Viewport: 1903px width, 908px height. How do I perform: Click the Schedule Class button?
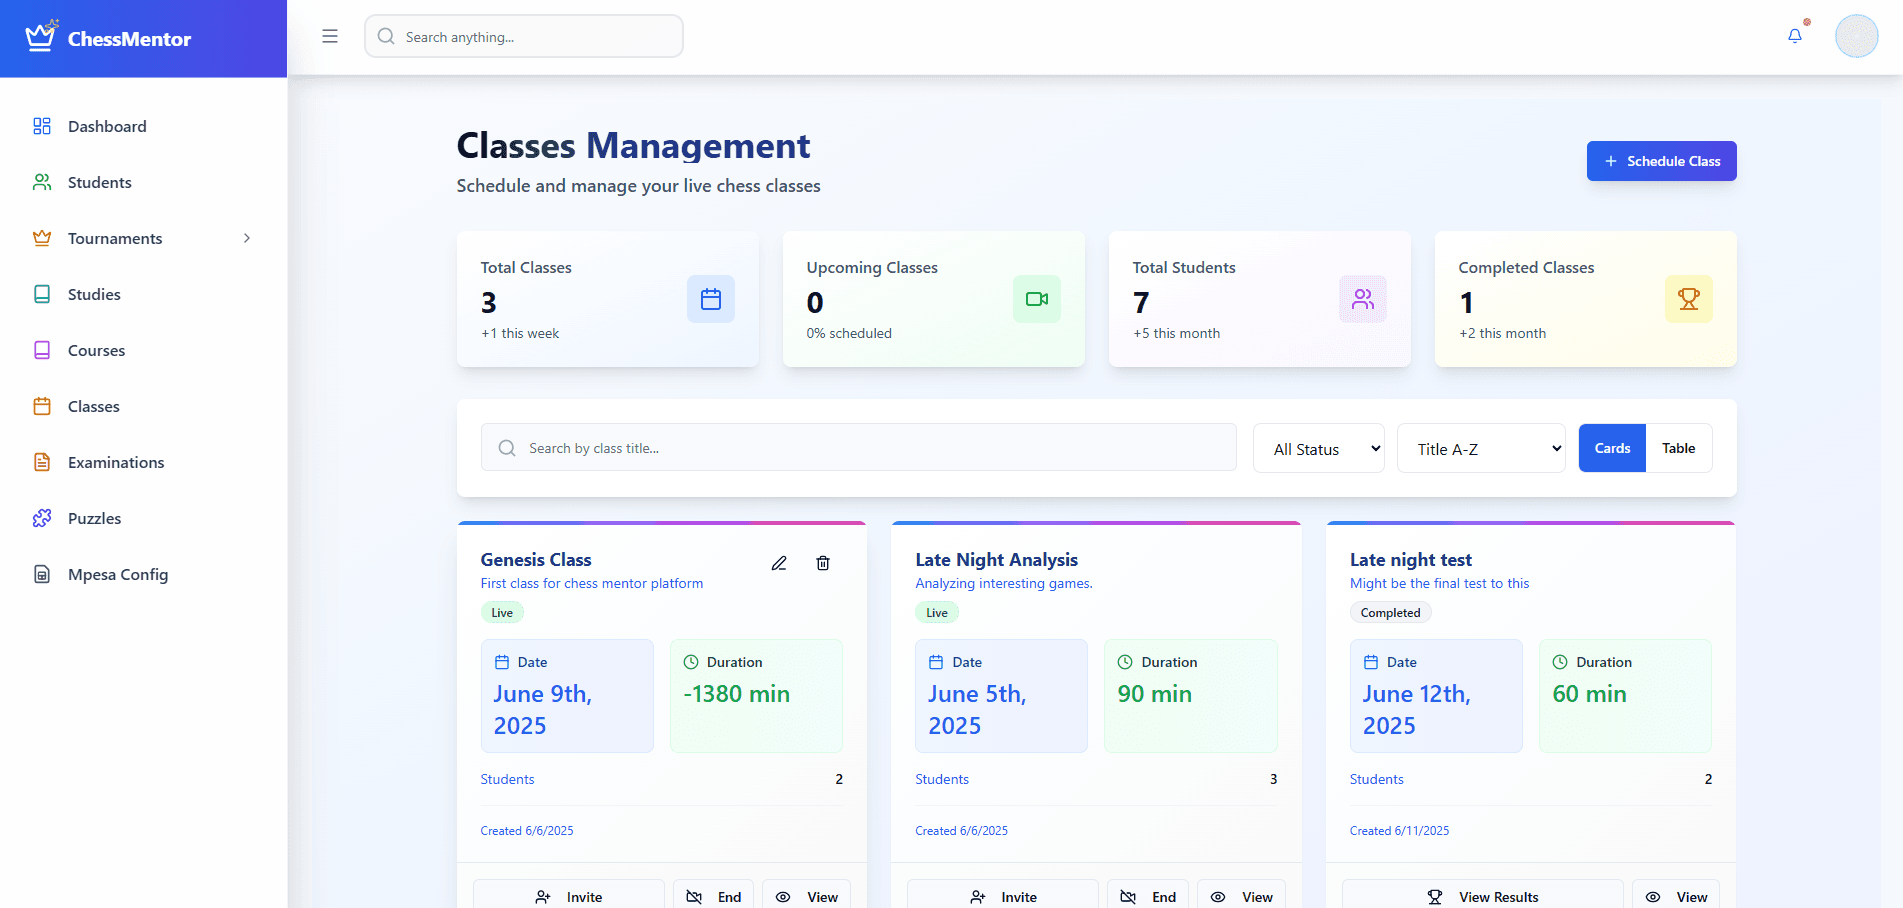(1661, 161)
